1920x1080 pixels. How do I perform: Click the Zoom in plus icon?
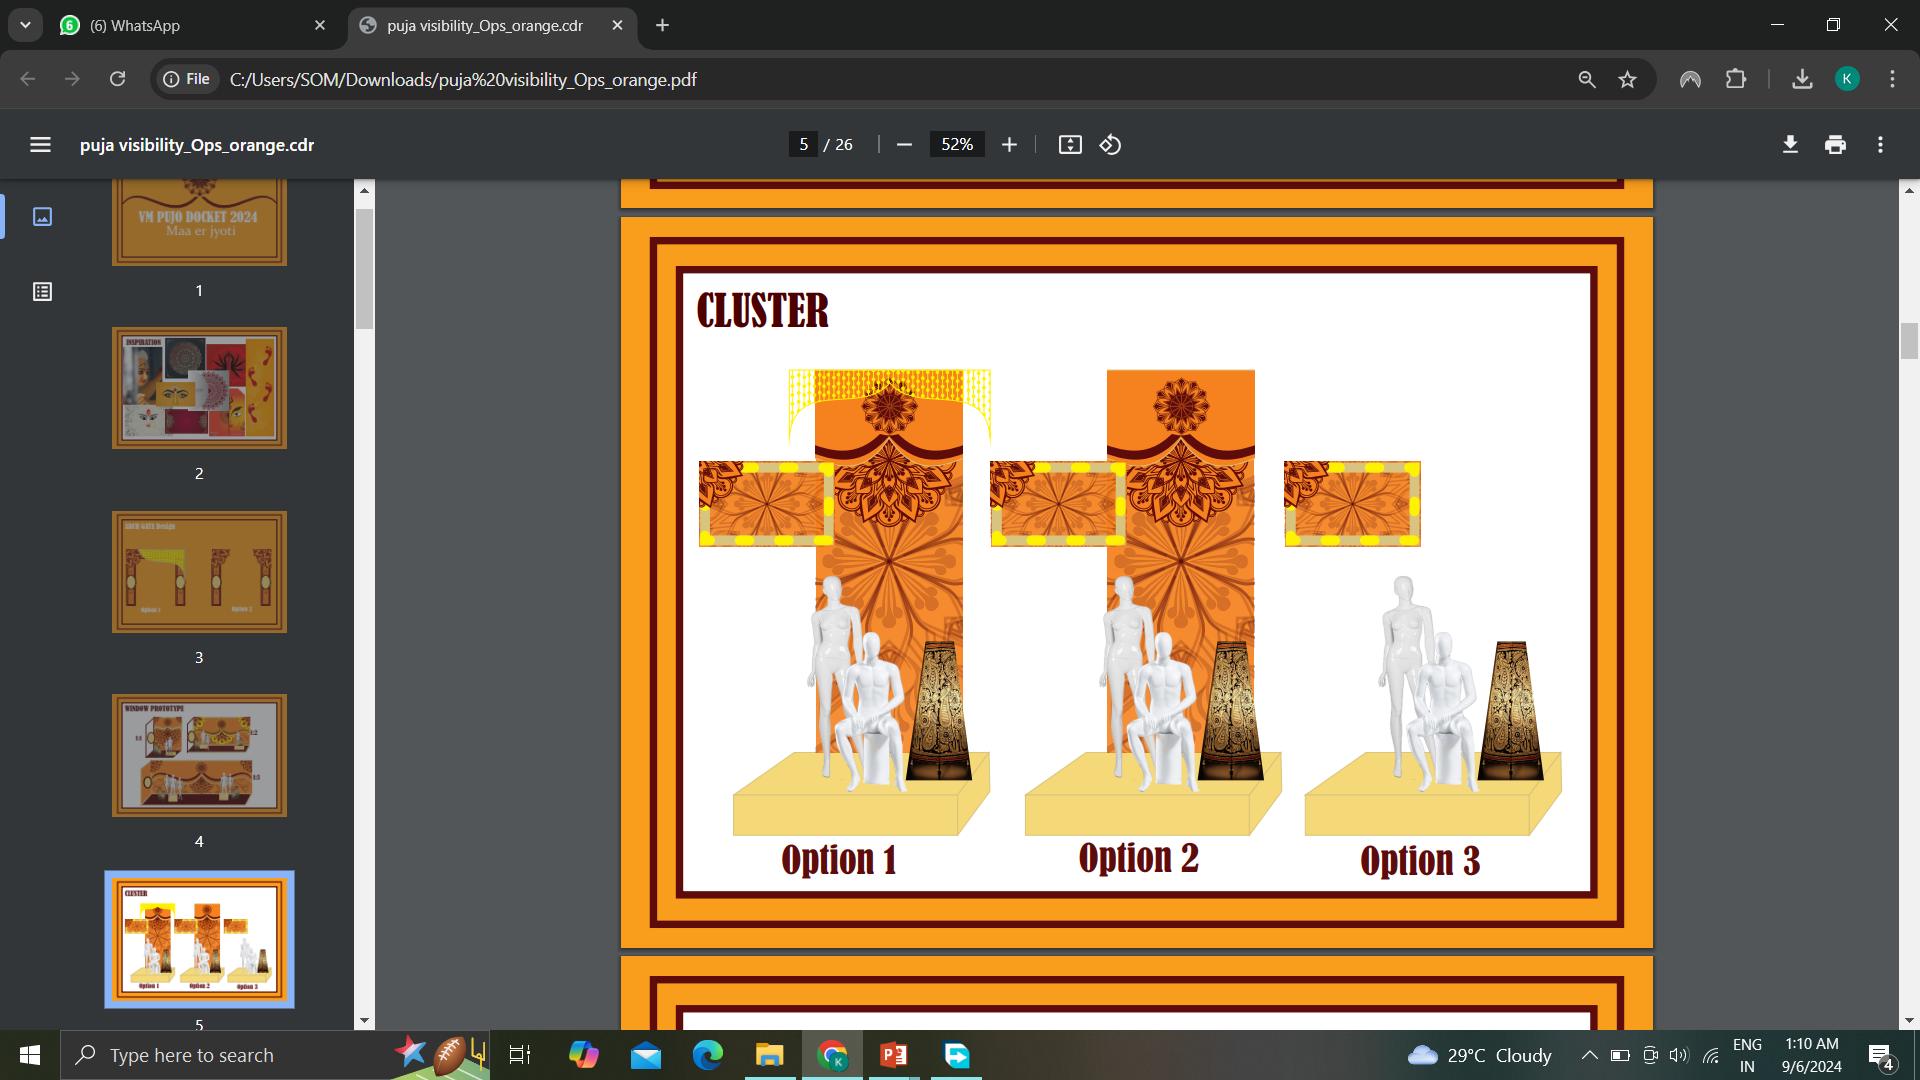(1009, 145)
